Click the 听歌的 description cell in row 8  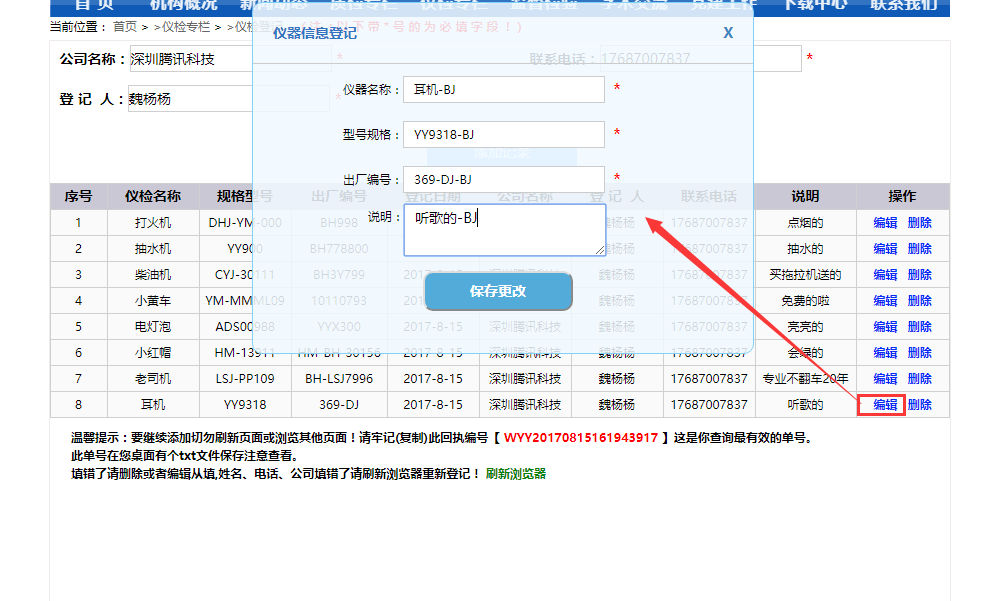pos(805,404)
